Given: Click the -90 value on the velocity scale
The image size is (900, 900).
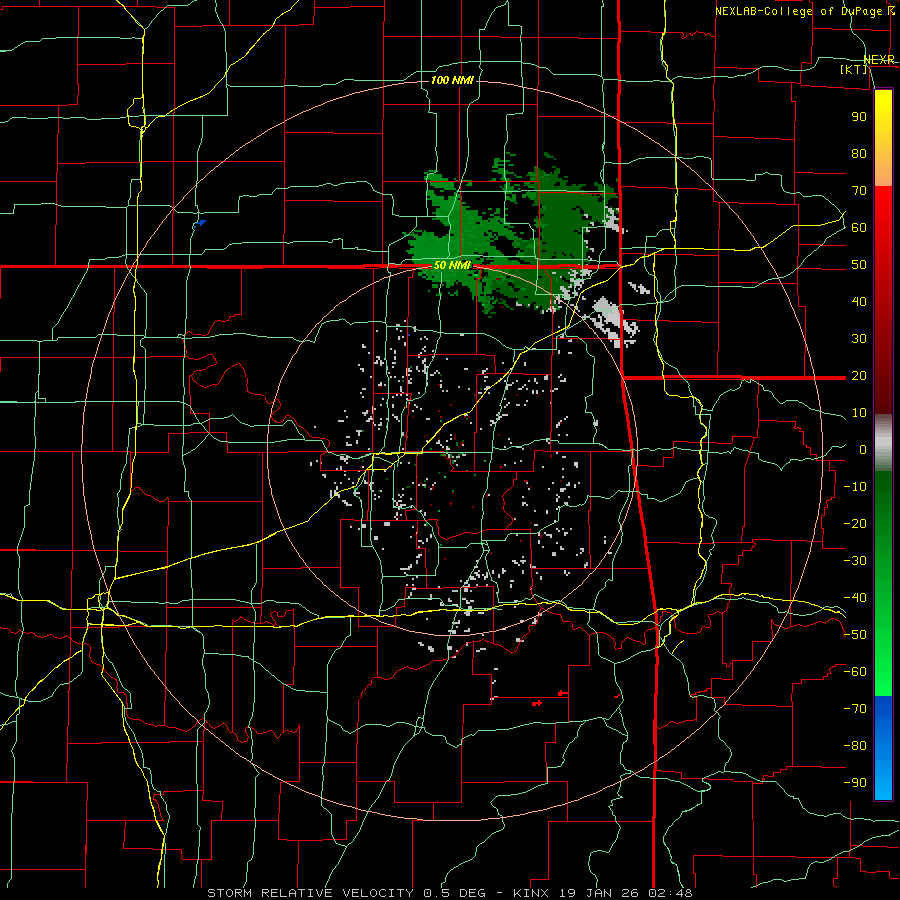Looking at the screenshot, I should (x=855, y=783).
